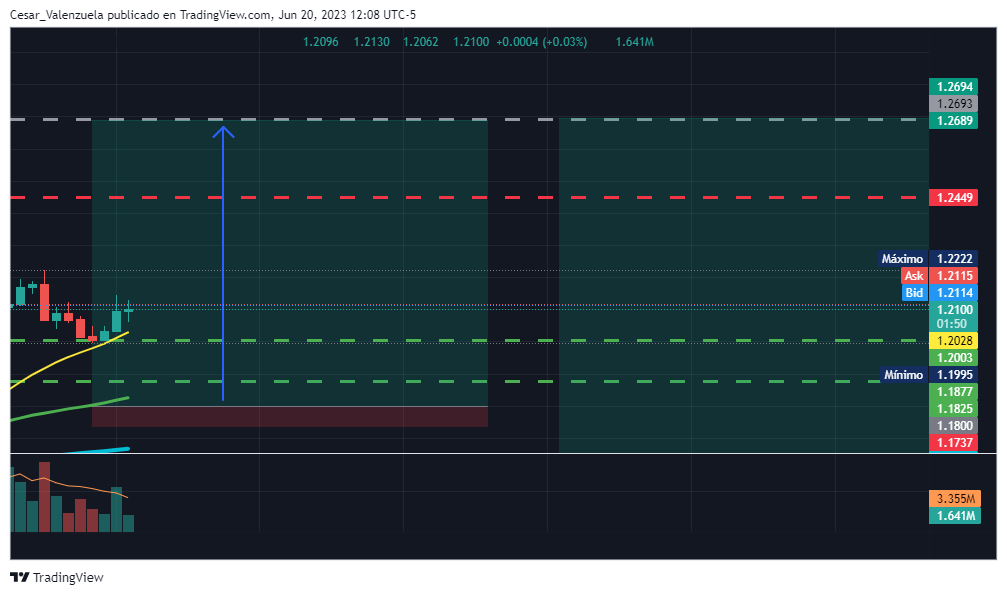Screen dimensions: 1007x595
Task: Click the tallest red volume bar
Action: pyautogui.click(x=44, y=497)
